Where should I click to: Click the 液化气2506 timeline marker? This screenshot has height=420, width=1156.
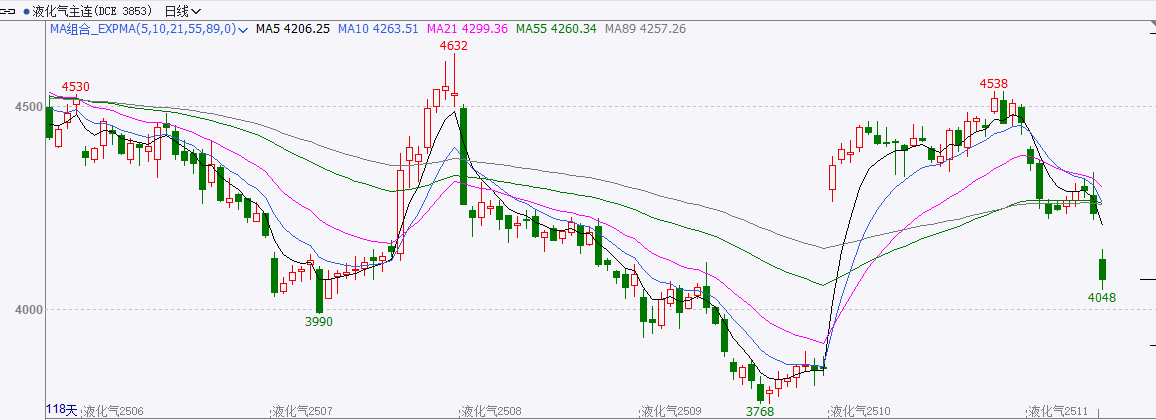click(x=113, y=411)
